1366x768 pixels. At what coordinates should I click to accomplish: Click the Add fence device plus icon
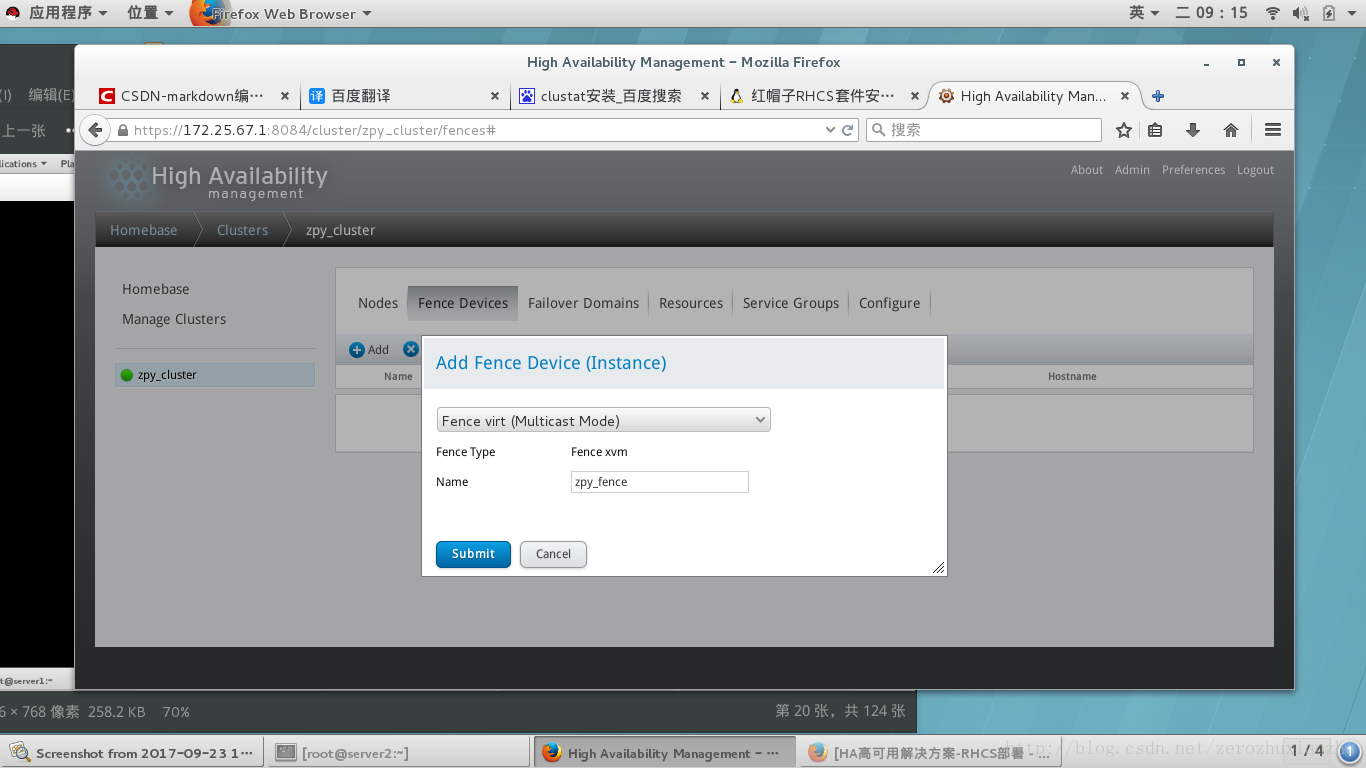tap(356, 350)
